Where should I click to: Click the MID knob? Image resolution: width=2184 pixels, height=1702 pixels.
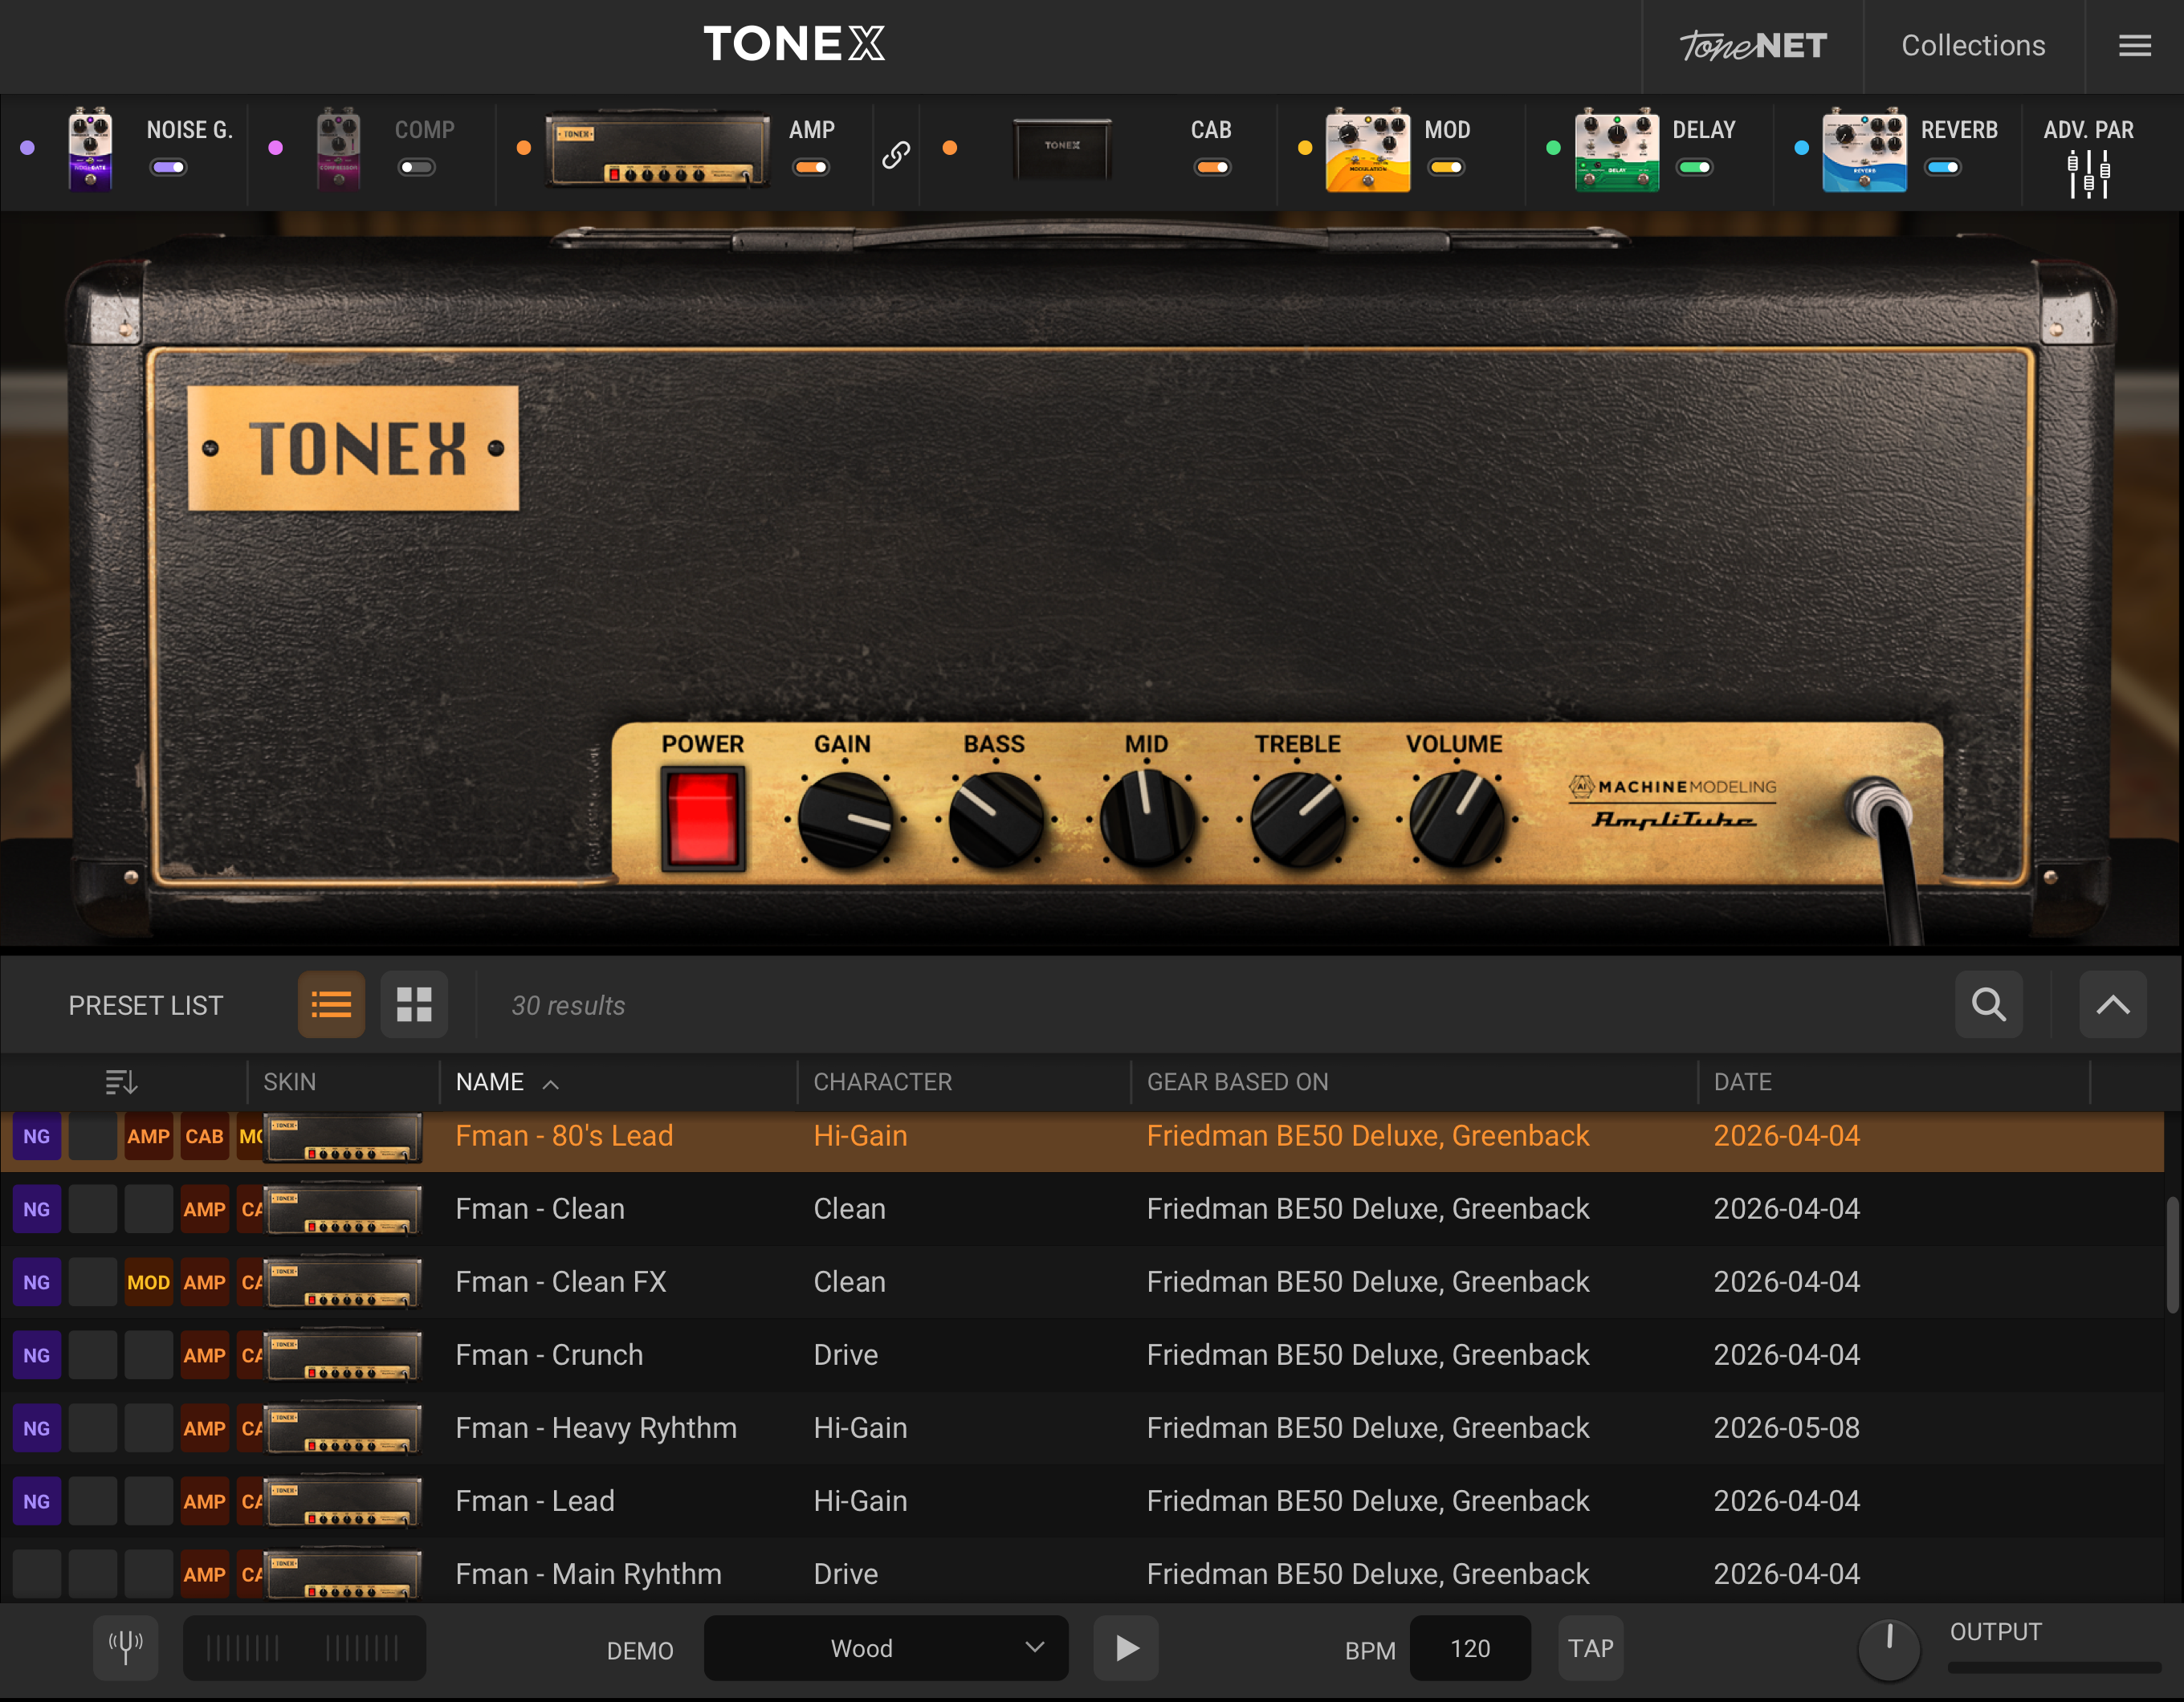pyautogui.click(x=1147, y=819)
